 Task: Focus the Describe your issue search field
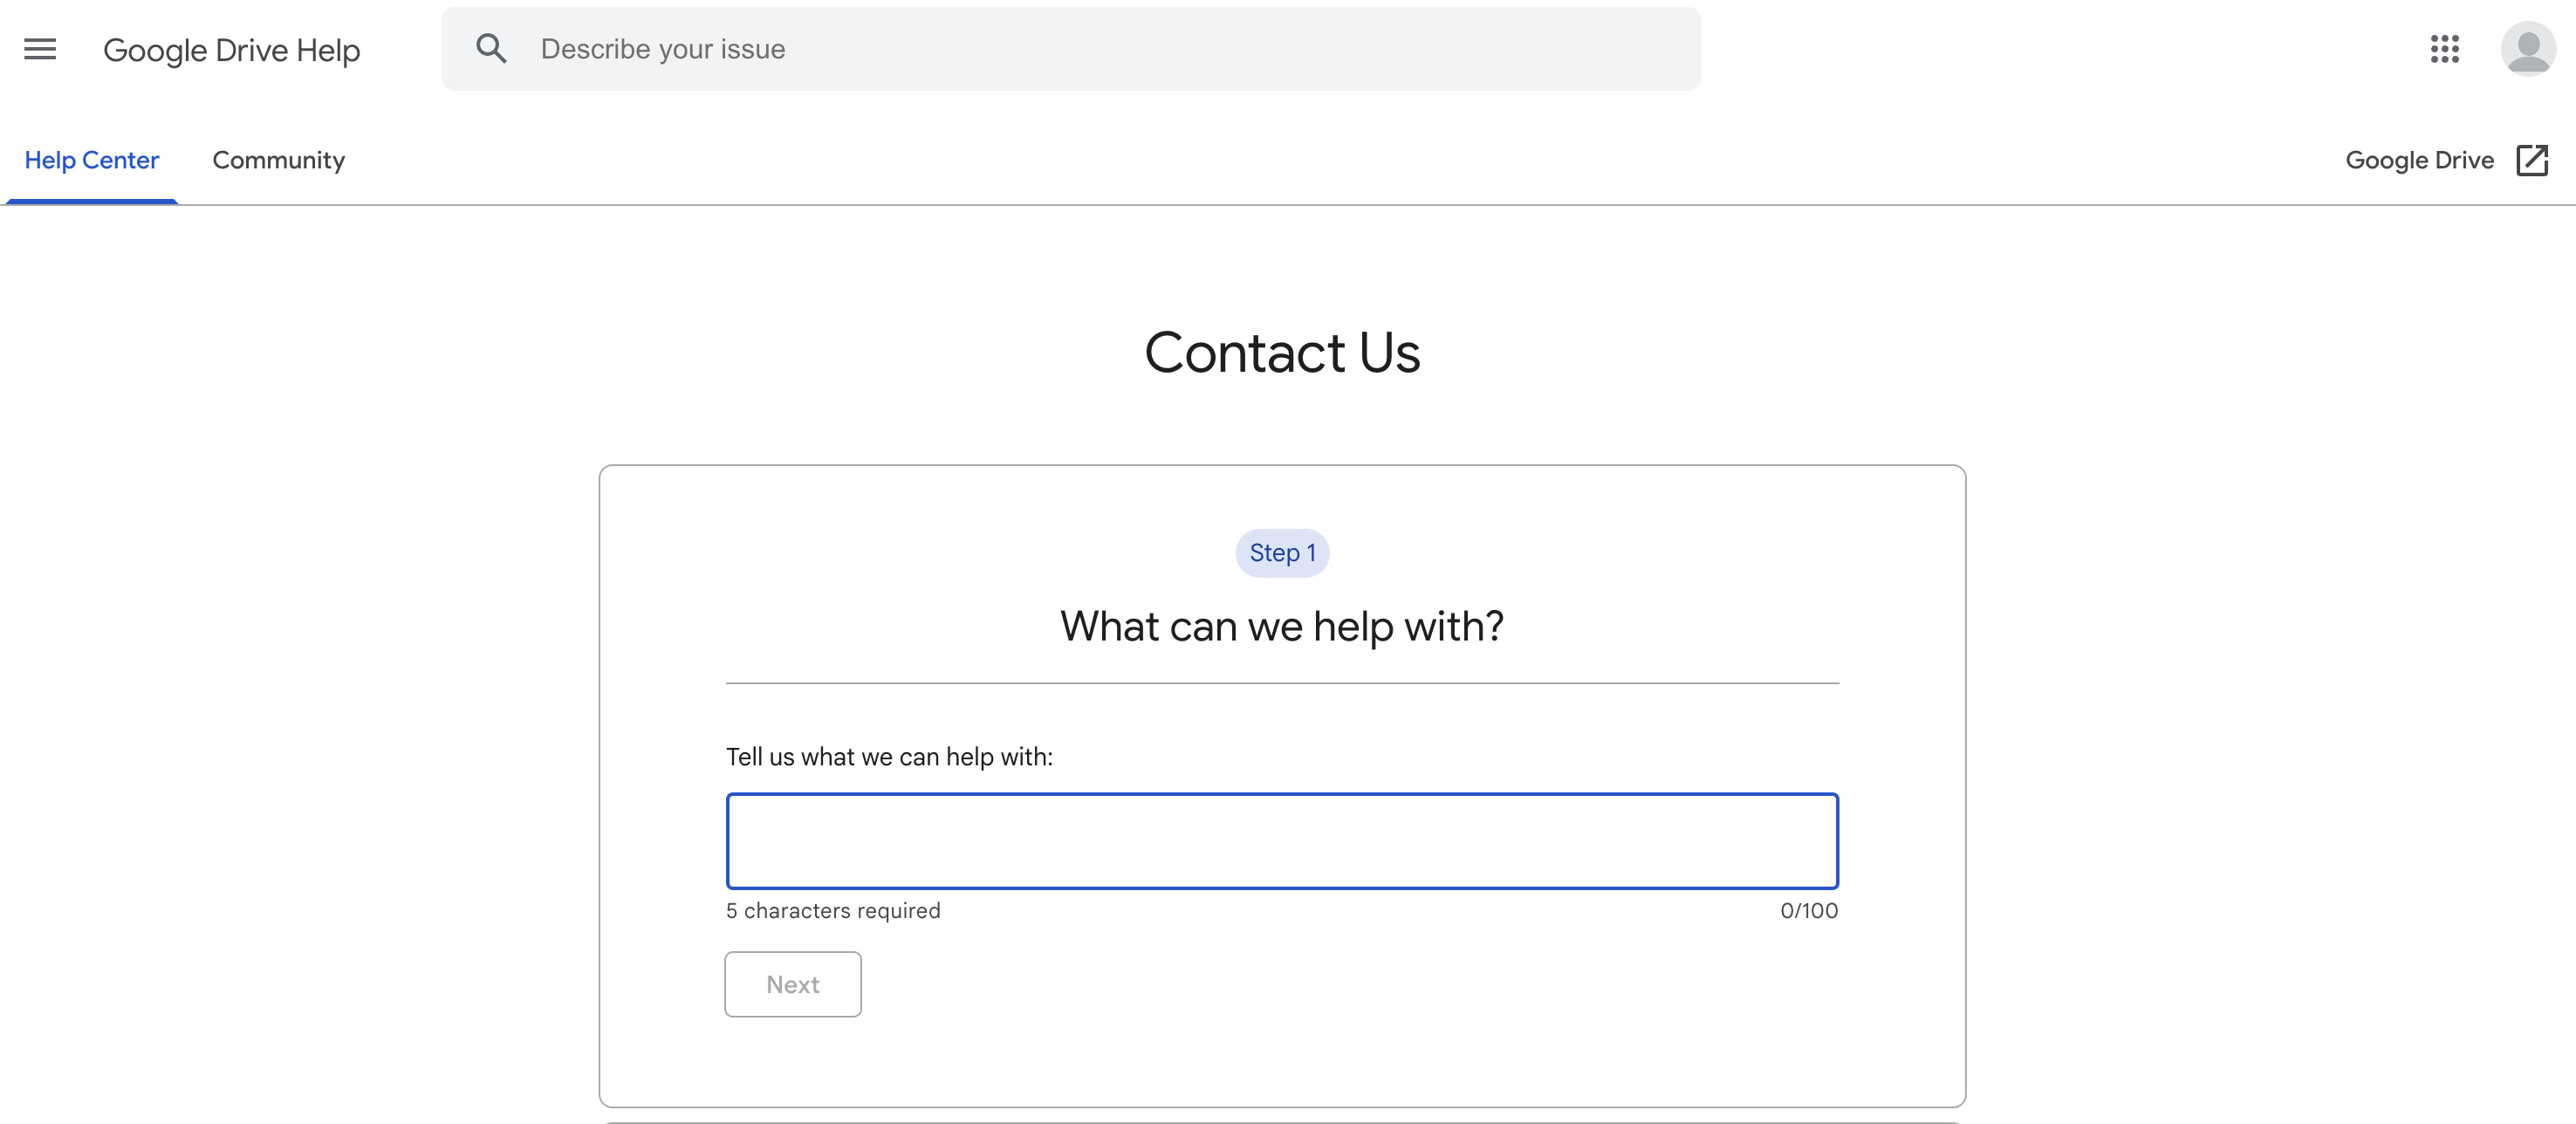pos(1100,49)
